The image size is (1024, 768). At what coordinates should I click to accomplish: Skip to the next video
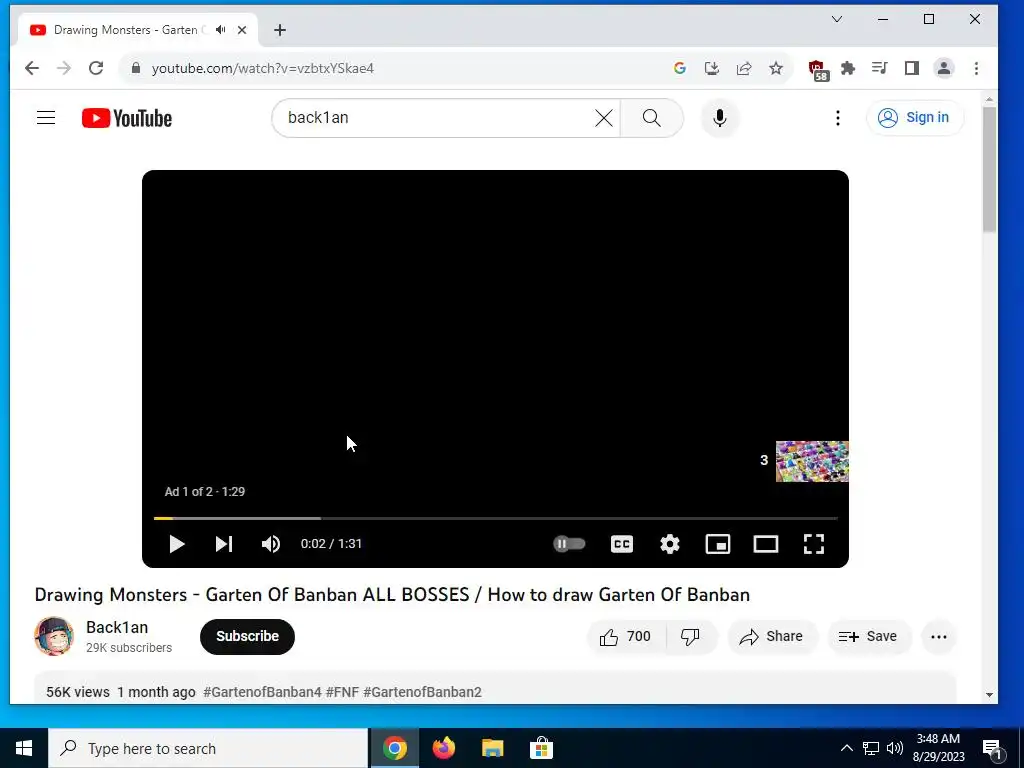click(224, 544)
